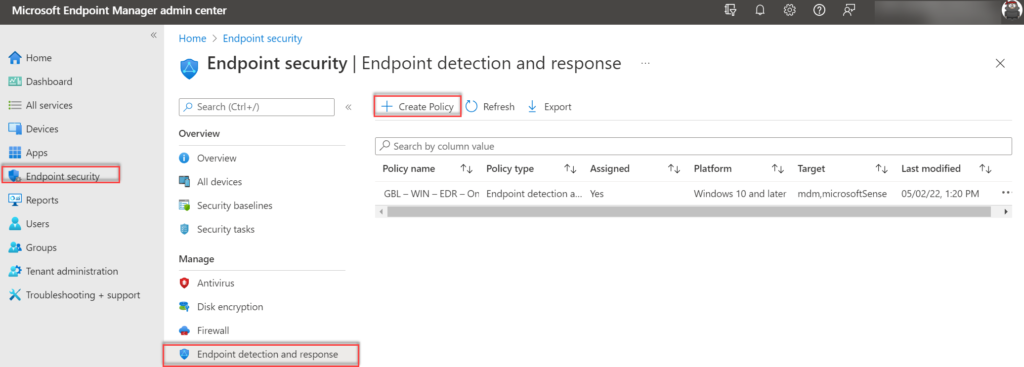This screenshot has width=1024, height=367.
Task: Click Refresh button
Action: 490,106
